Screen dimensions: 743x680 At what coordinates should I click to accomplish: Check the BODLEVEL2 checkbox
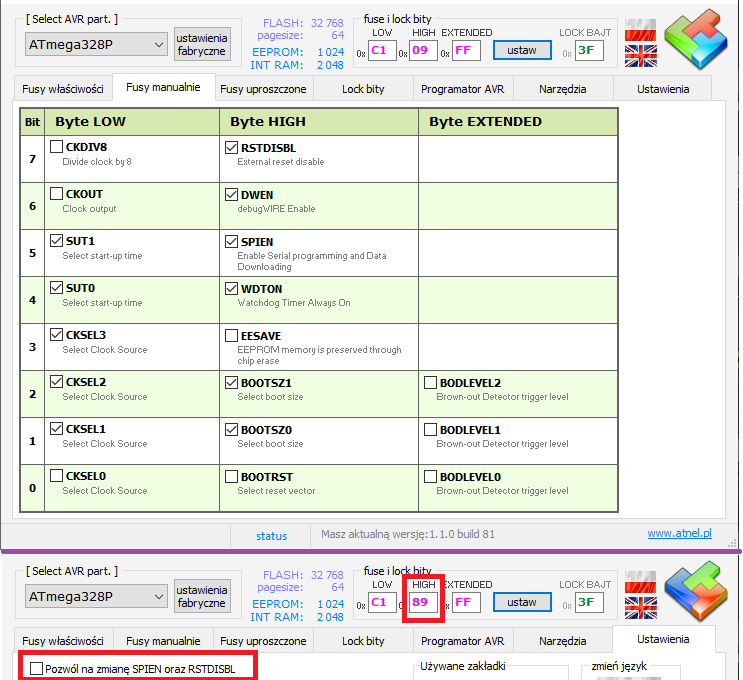point(430,382)
